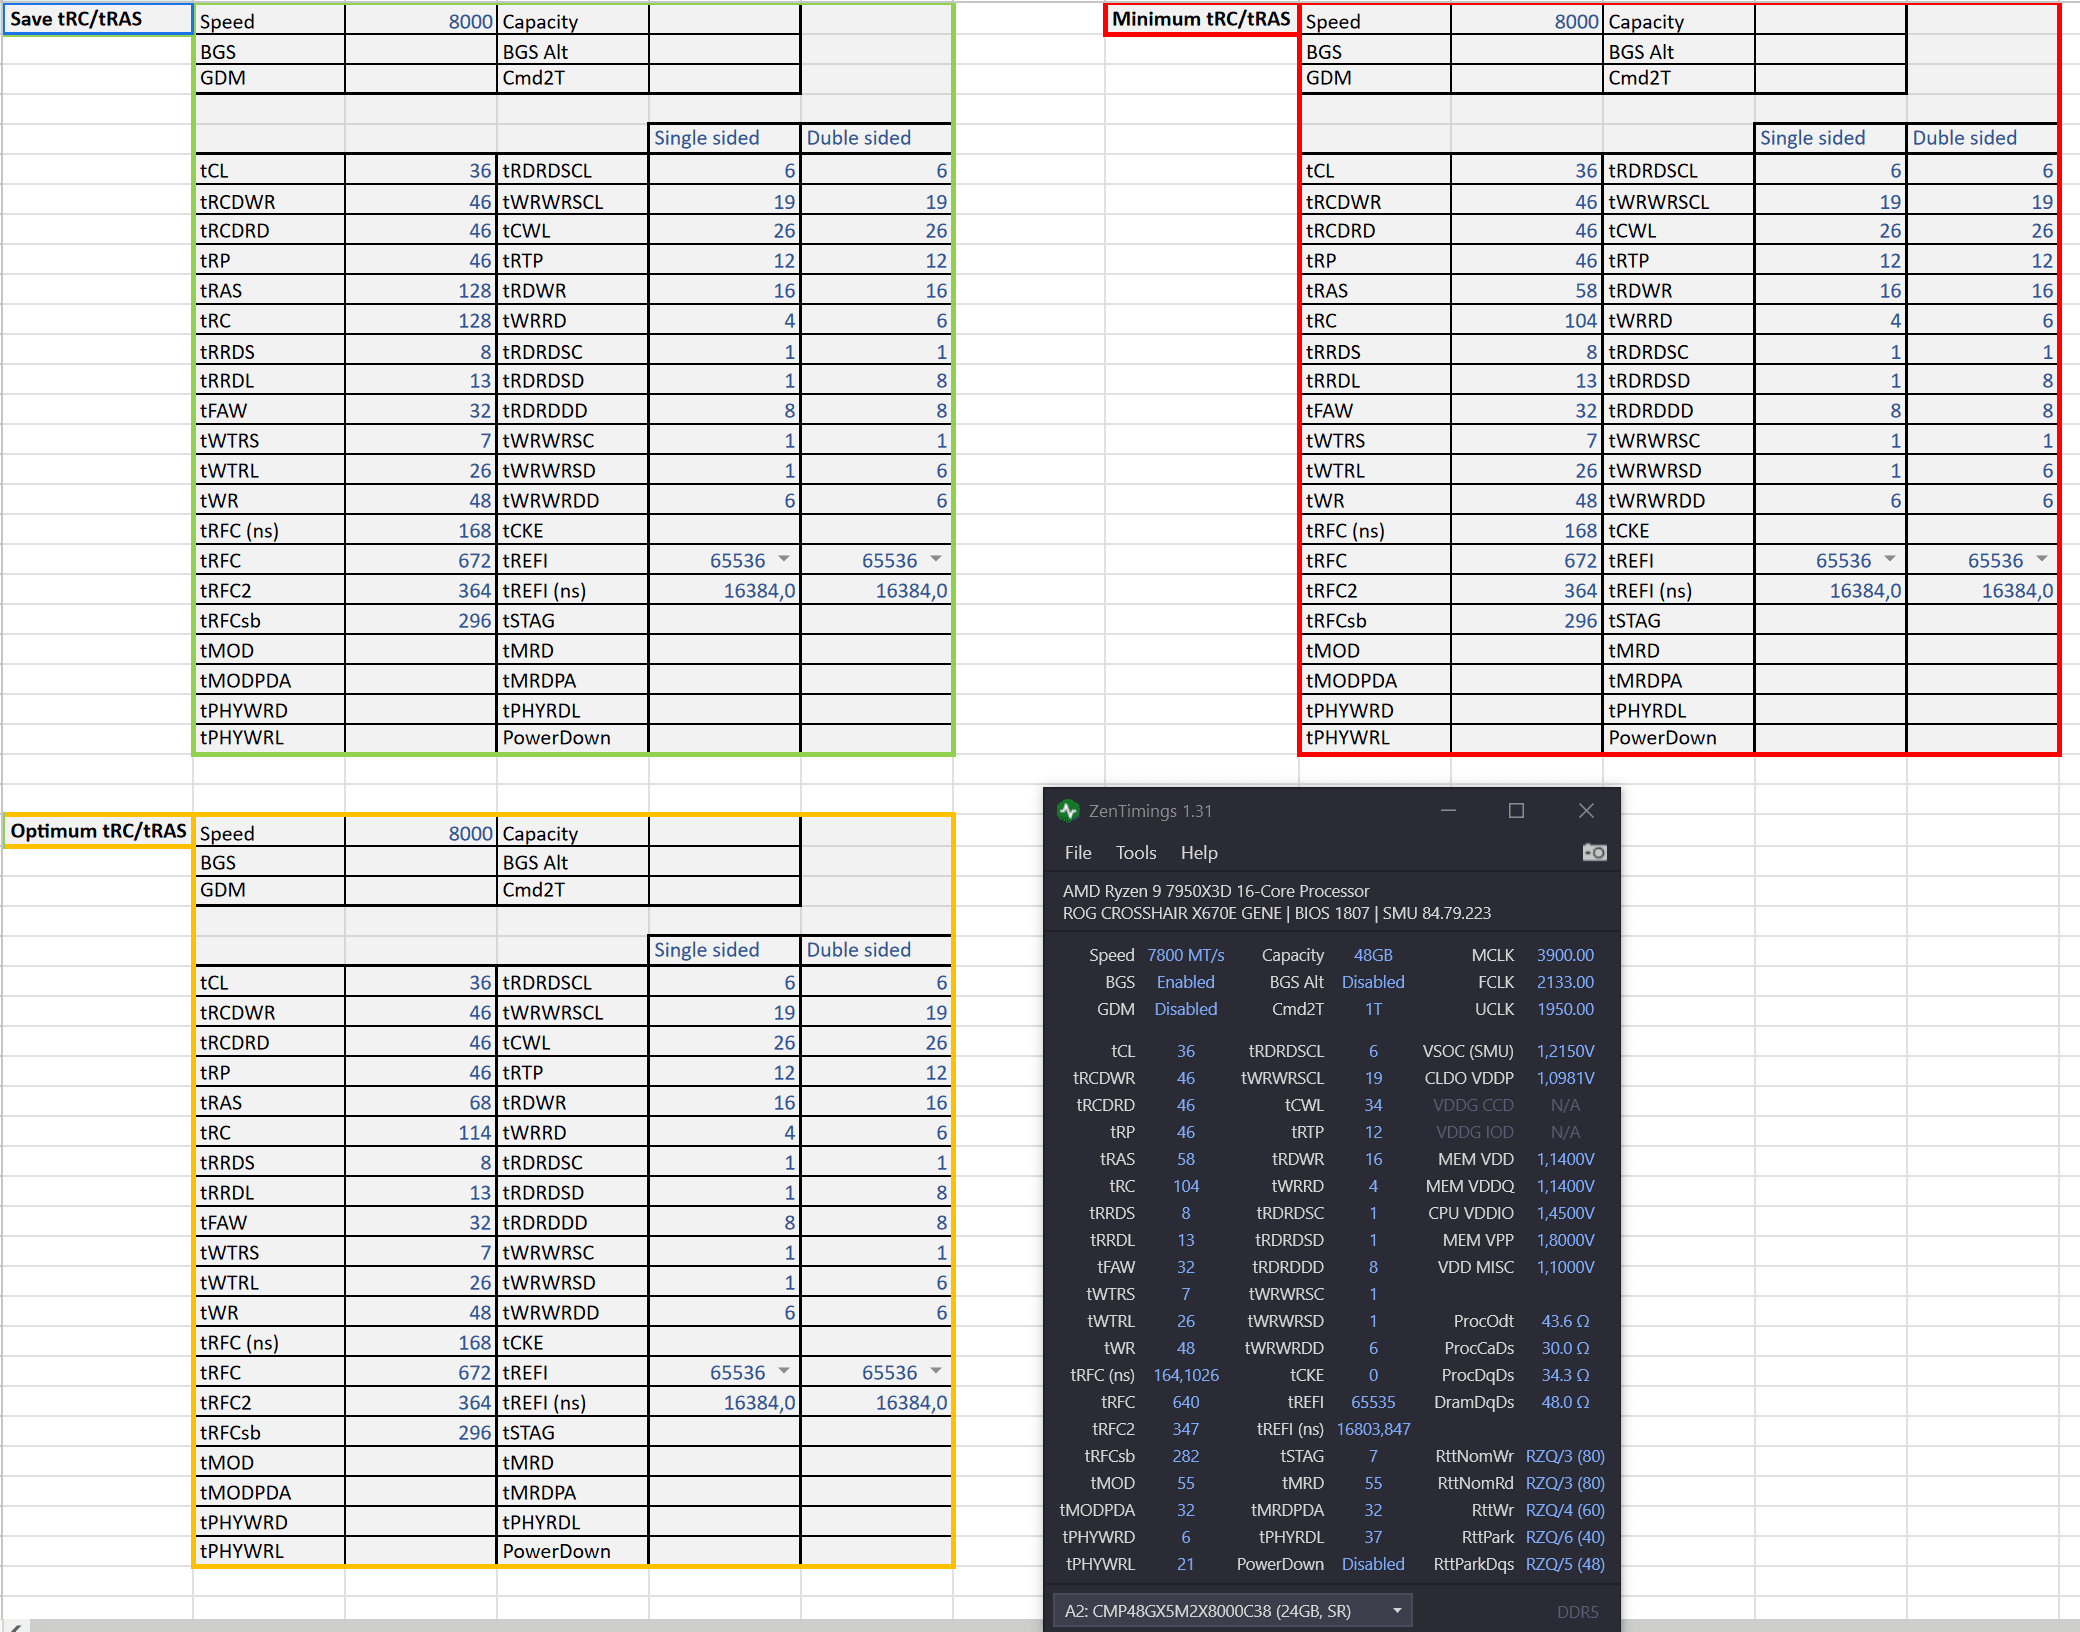Open single sided tREFI dropdown in Optimum table
The image size is (2080, 1632).
(784, 1372)
